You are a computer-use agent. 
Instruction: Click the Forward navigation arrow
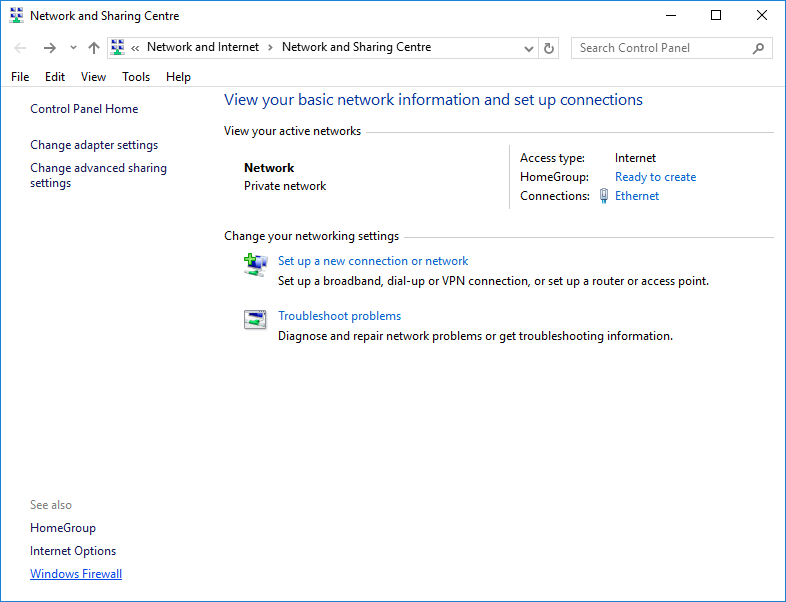[x=49, y=48]
